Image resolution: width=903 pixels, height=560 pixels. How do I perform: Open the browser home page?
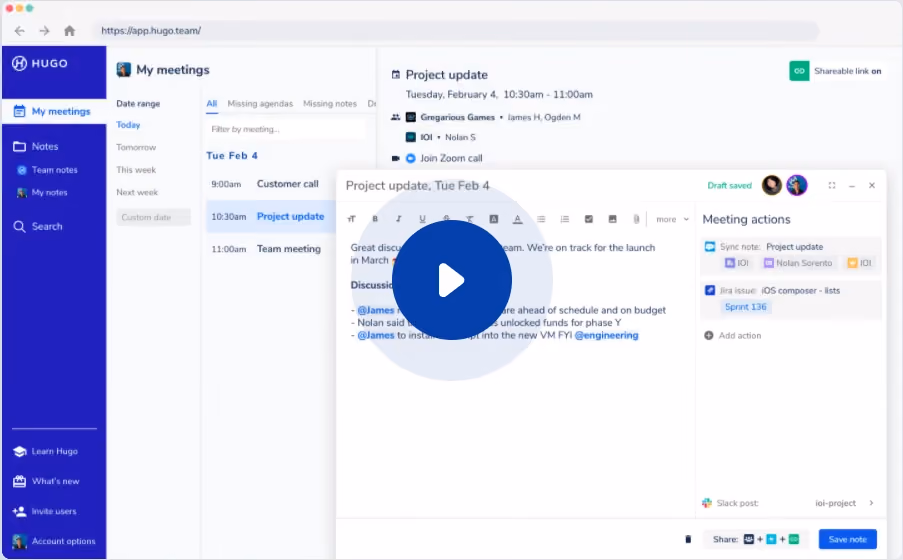click(x=69, y=31)
